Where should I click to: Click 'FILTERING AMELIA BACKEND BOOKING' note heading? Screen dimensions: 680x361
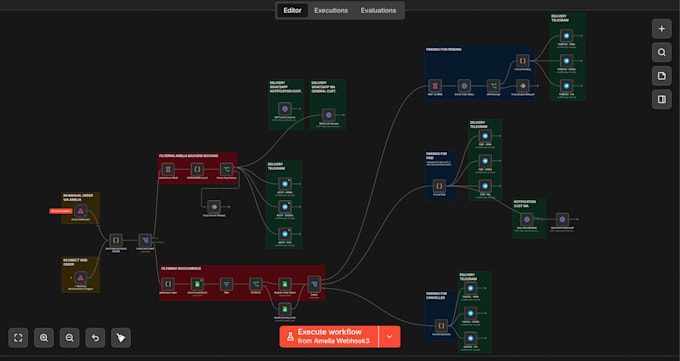[189, 156]
